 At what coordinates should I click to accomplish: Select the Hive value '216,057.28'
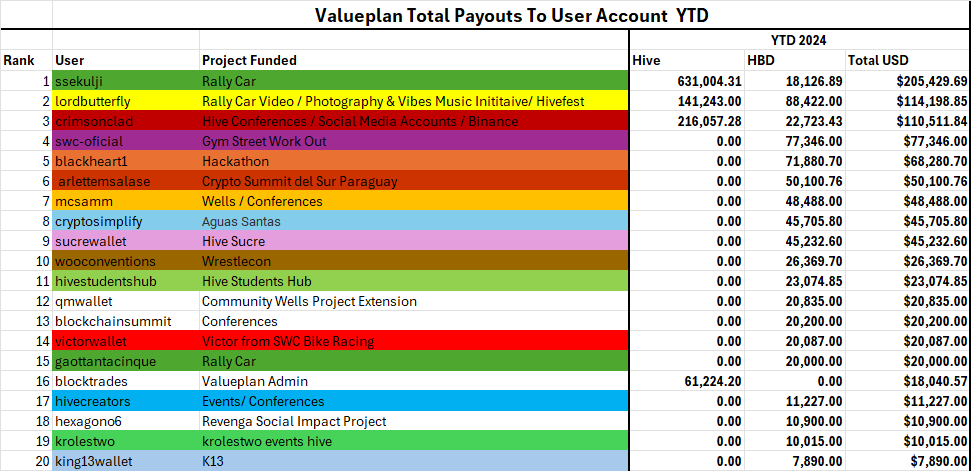[687, 121]
